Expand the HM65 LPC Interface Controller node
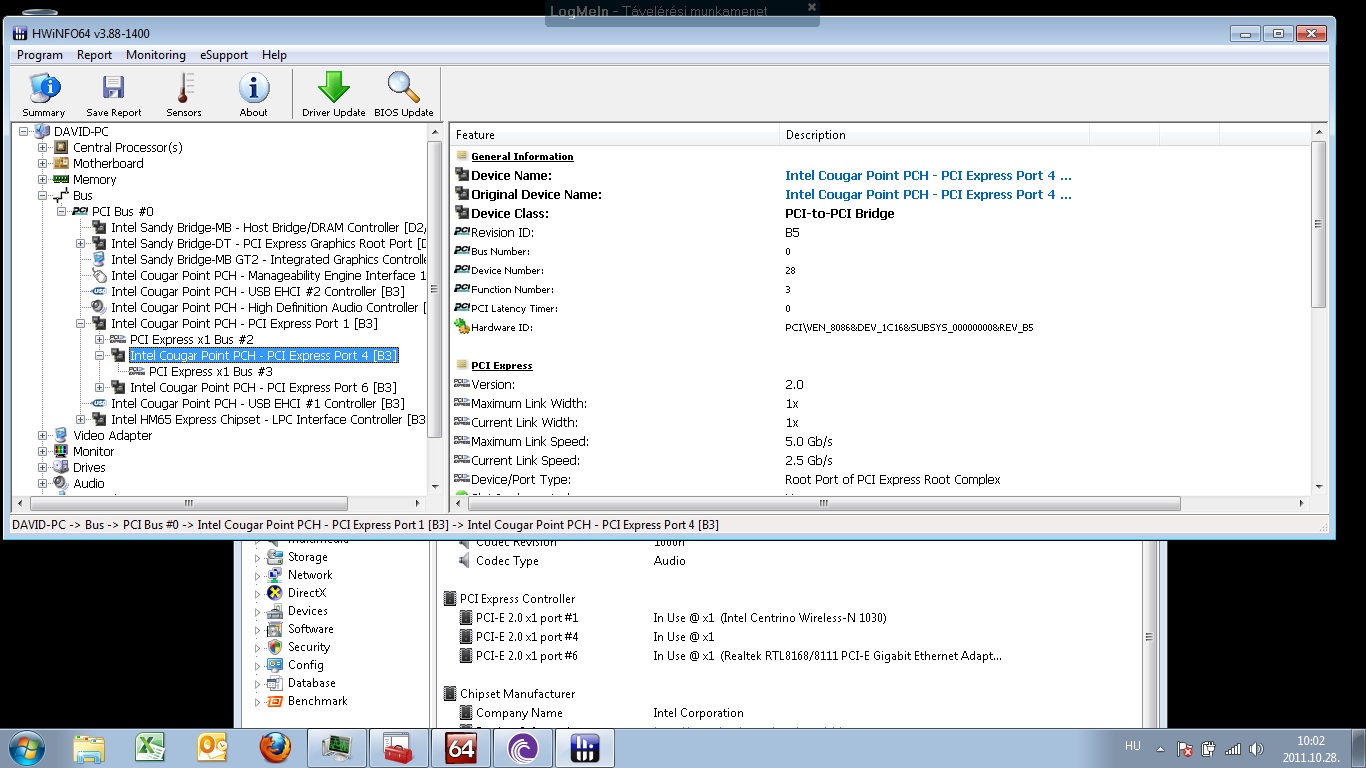 click(x=81, y=420)
